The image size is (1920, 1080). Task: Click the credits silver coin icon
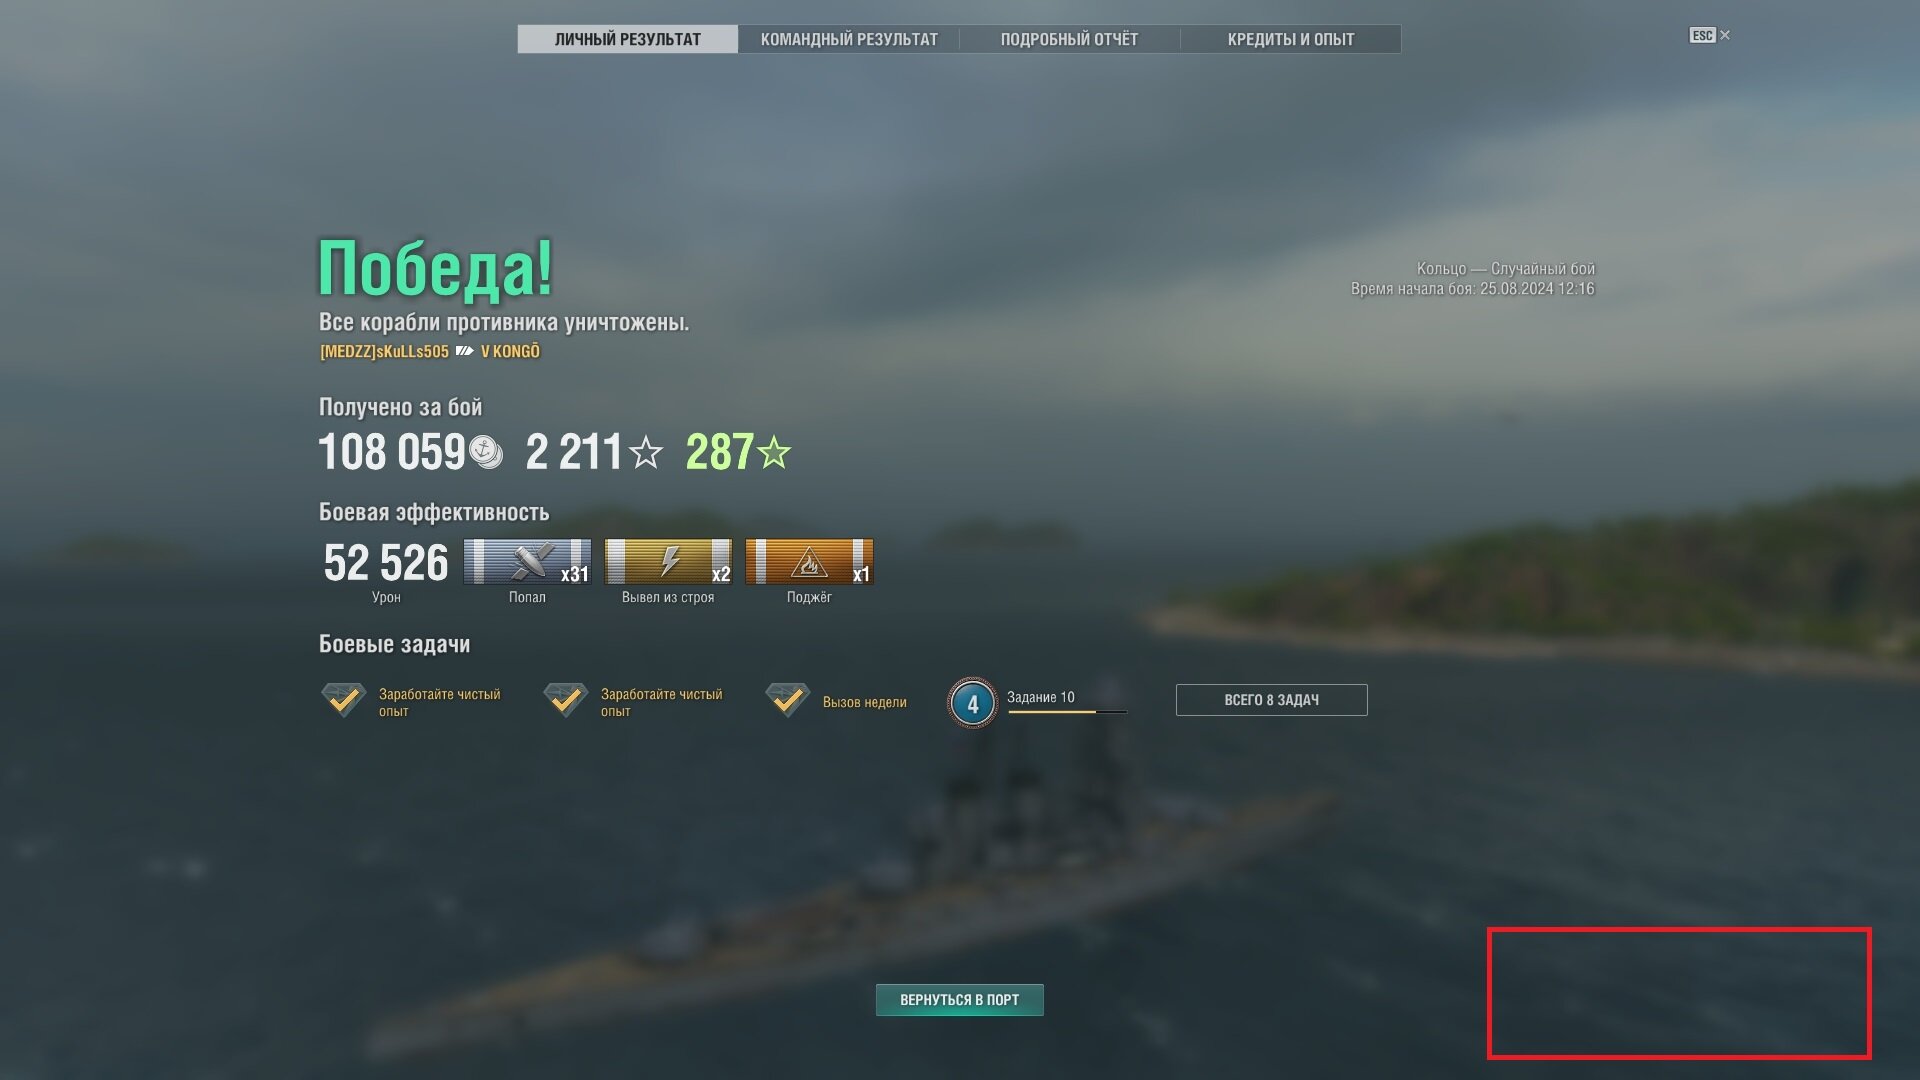pyautogui.click(x=486, y=452)
